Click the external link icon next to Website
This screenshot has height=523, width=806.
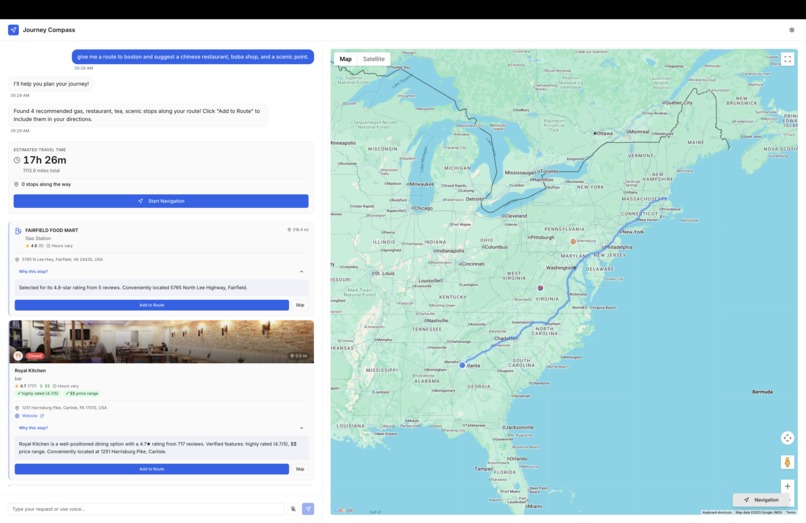42,416
